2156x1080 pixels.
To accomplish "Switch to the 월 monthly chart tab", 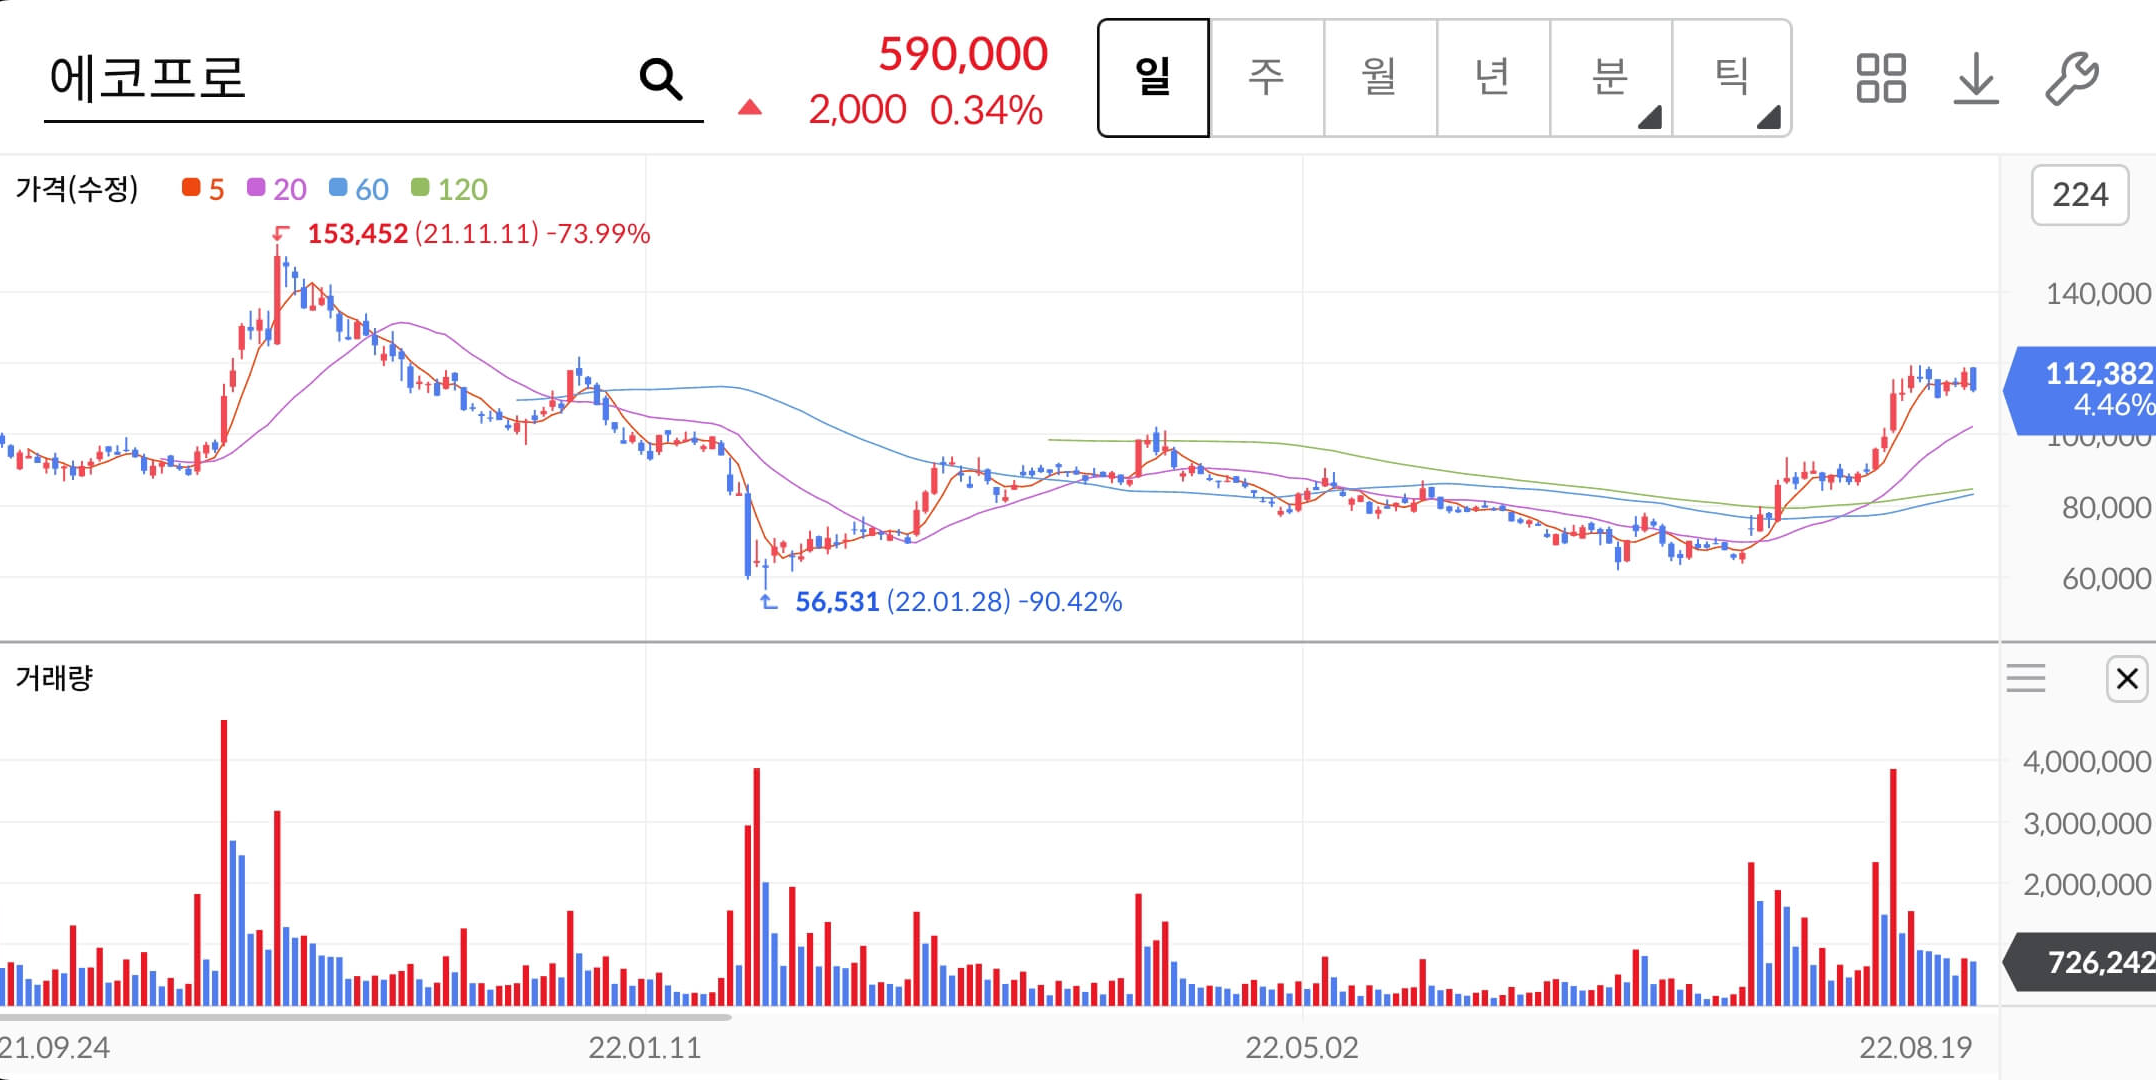I will pyautogui.click(x=1379, y=78).
